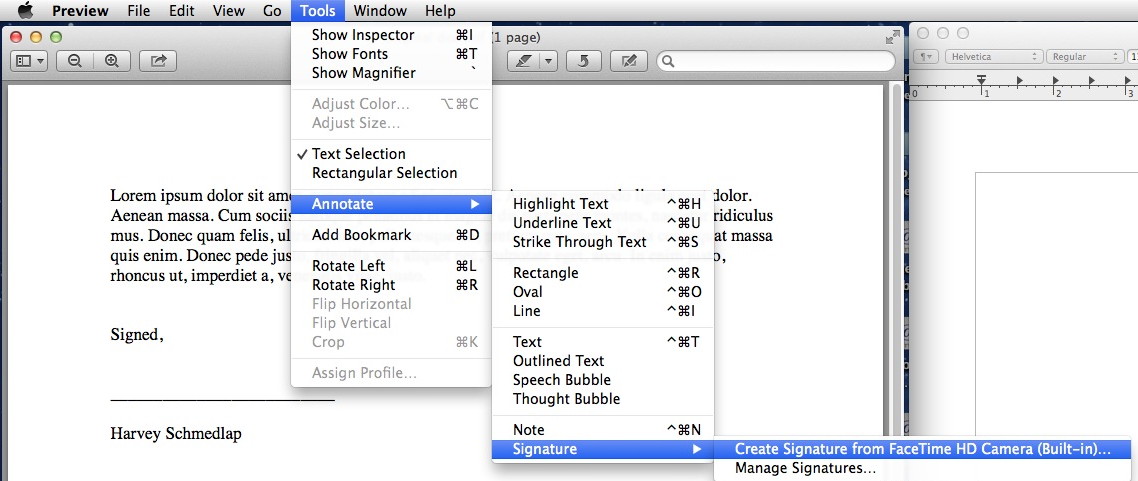Open the Edit menu
The width and height of the screenshot is (1138, 481).
coord(181,11)
